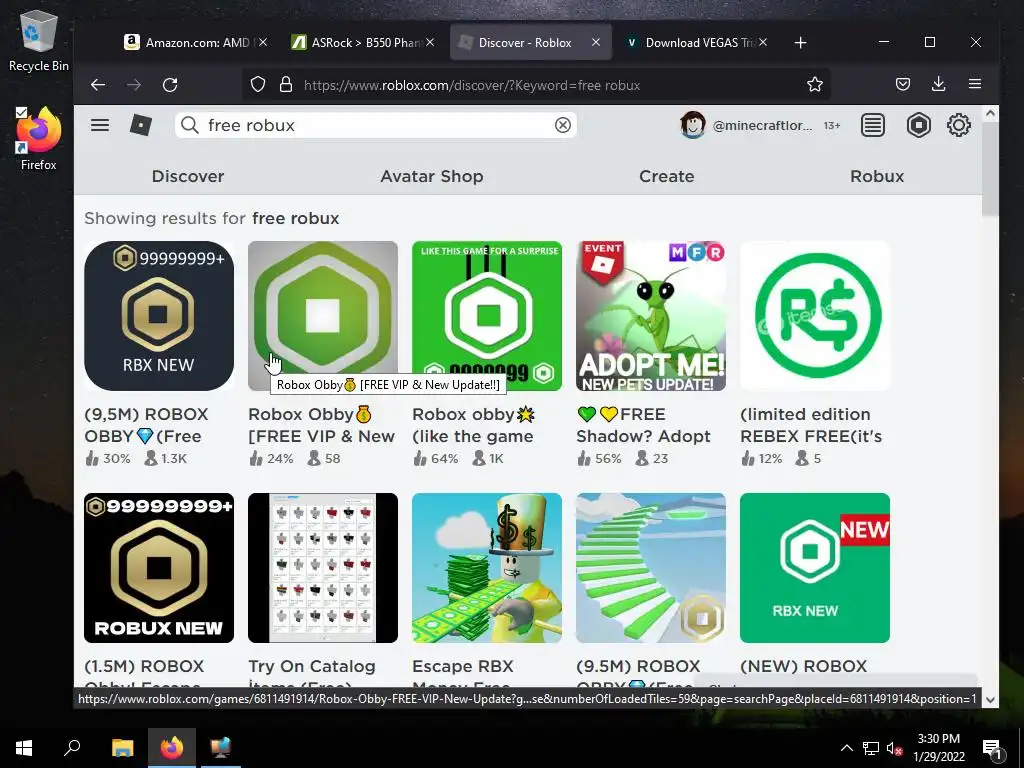Open the taskbar clock and date
Screen dimensions: 1024x768
(938, 748)
